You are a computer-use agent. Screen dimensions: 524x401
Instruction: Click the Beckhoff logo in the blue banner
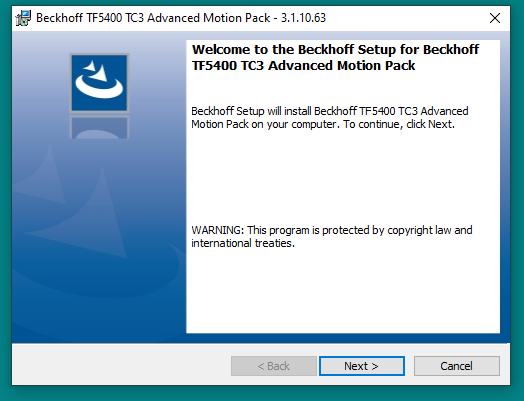point(99,83)
